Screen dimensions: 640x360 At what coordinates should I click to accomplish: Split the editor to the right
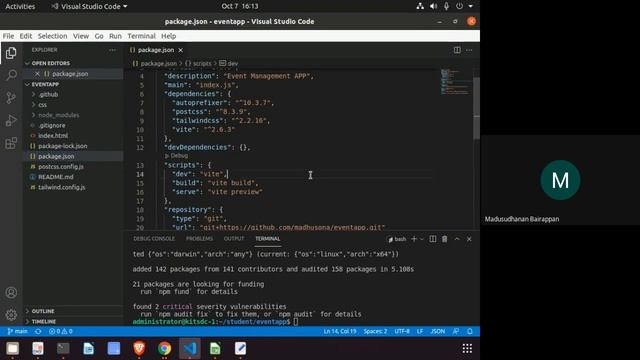(457, 50)
